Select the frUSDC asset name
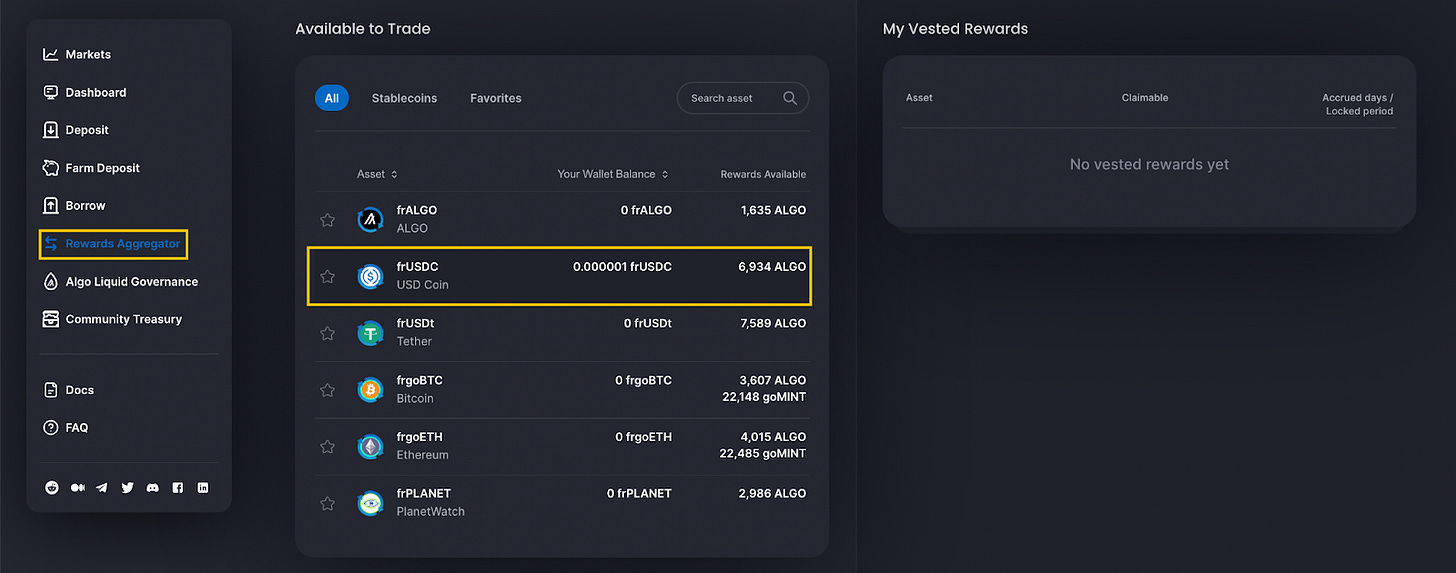The image size is (1456, 573). point(418,267)
